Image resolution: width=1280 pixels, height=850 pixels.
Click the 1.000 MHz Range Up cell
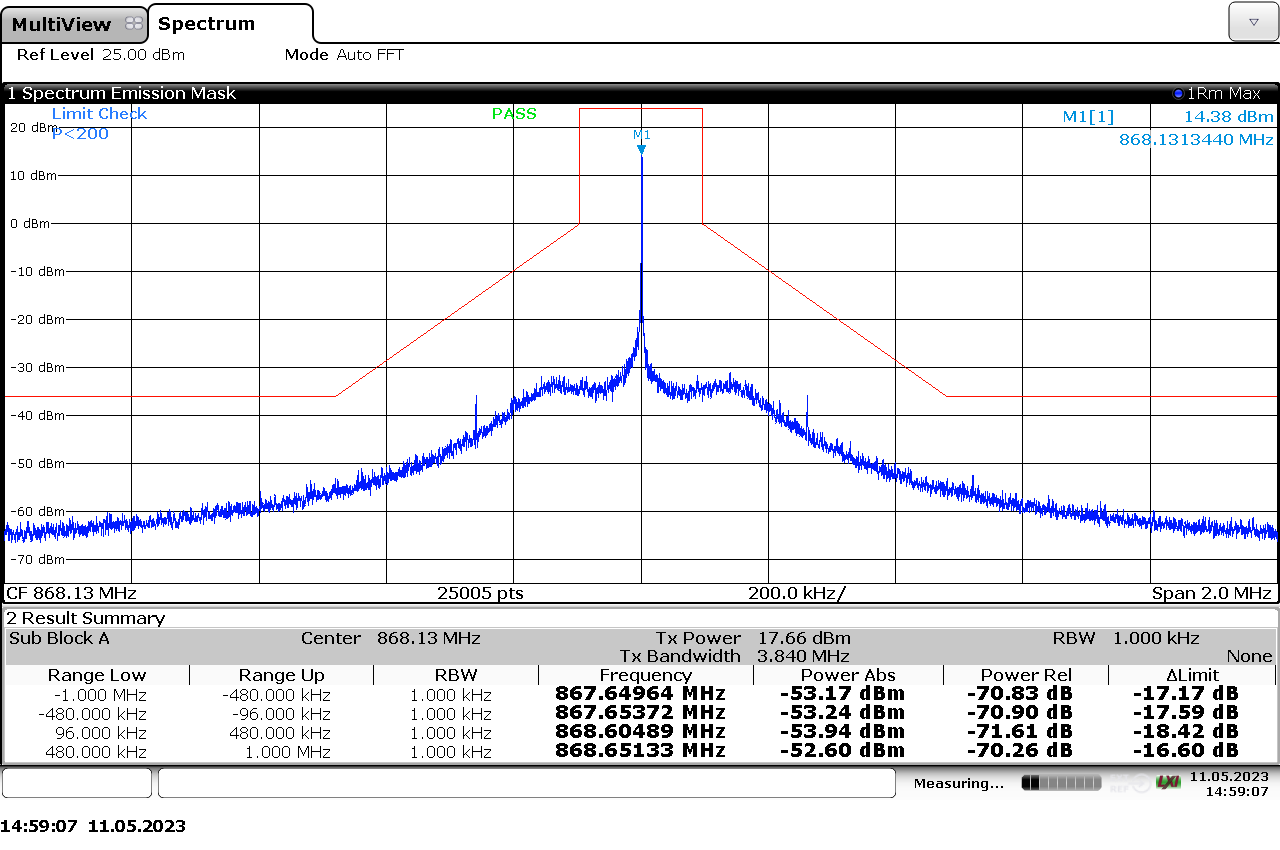(288, 752)
